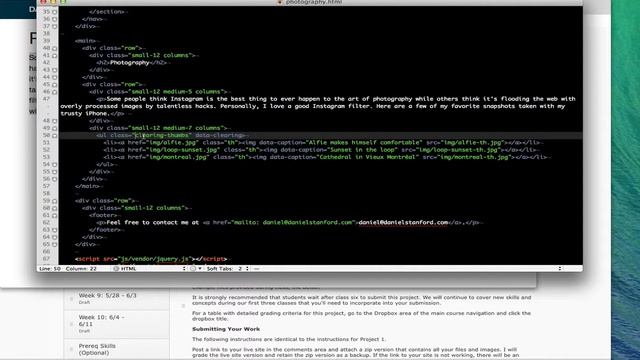Collapse fold marker on line 35
Screen dimensions: 640x360
click(x=54, y=12)
